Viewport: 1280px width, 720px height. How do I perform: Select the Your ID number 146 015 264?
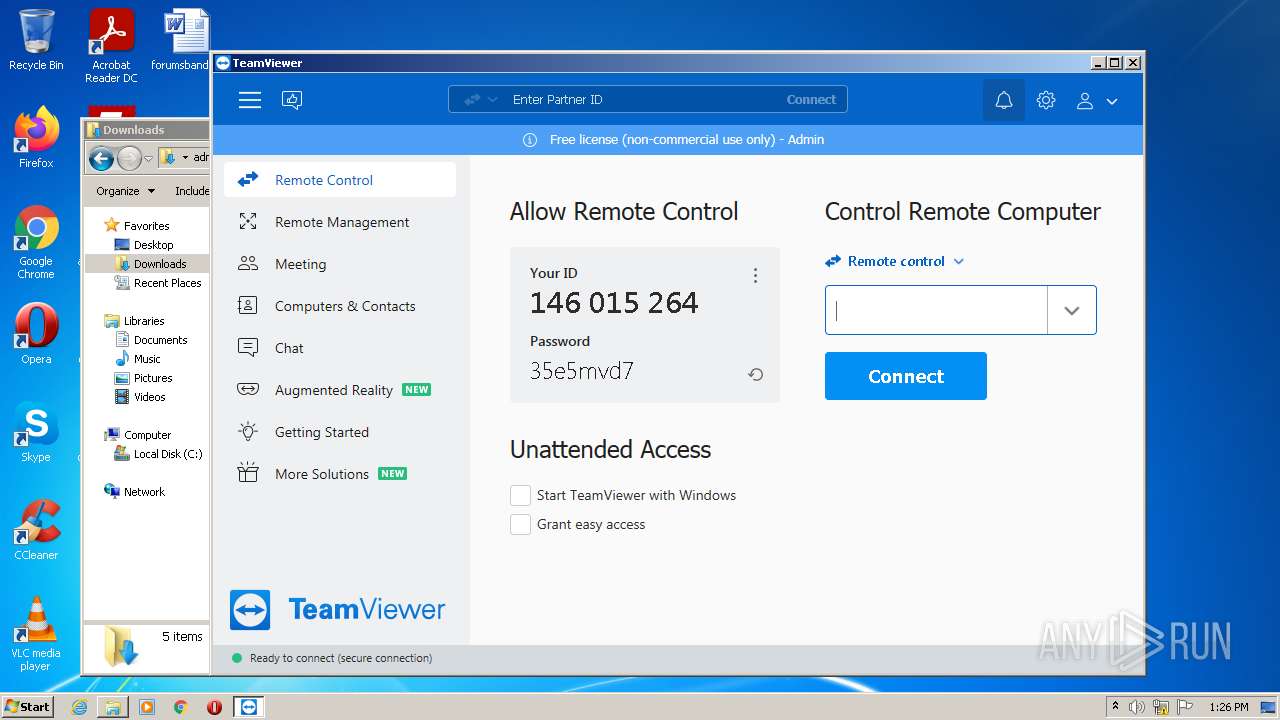click(614, 303)
